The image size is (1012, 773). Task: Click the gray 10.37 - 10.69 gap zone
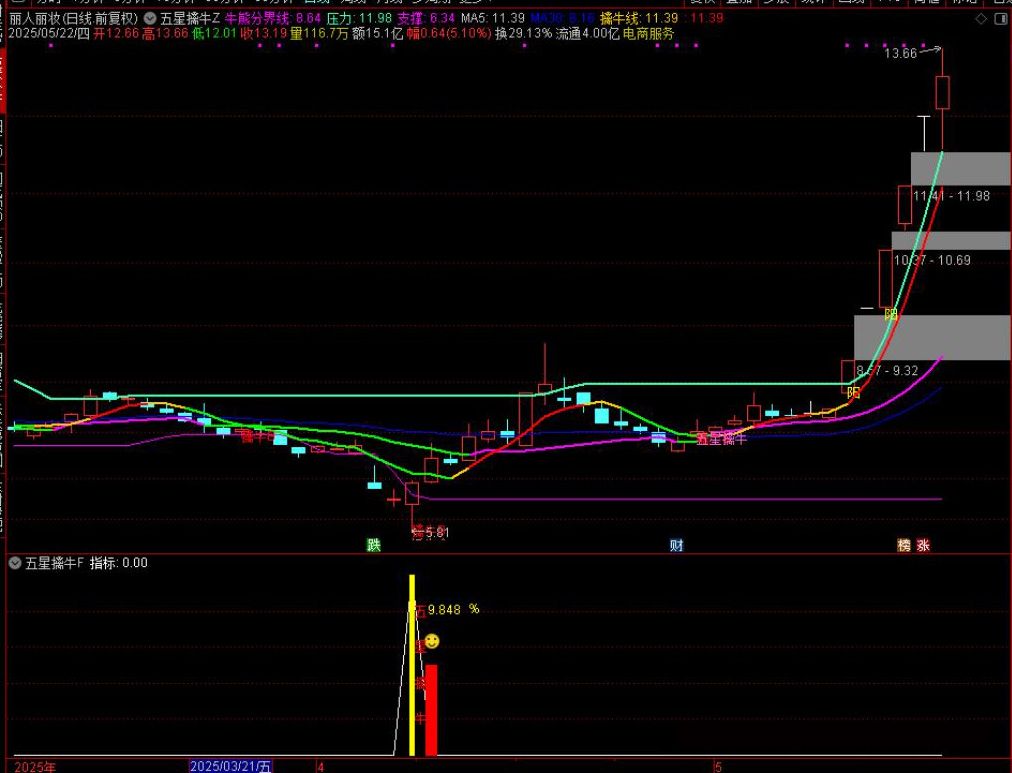point(950,240)
